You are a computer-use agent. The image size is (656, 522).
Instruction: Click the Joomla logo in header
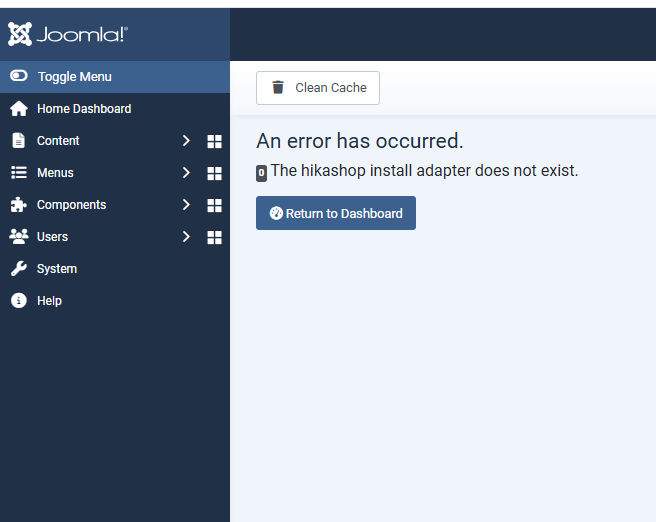(x=68, y=35)
